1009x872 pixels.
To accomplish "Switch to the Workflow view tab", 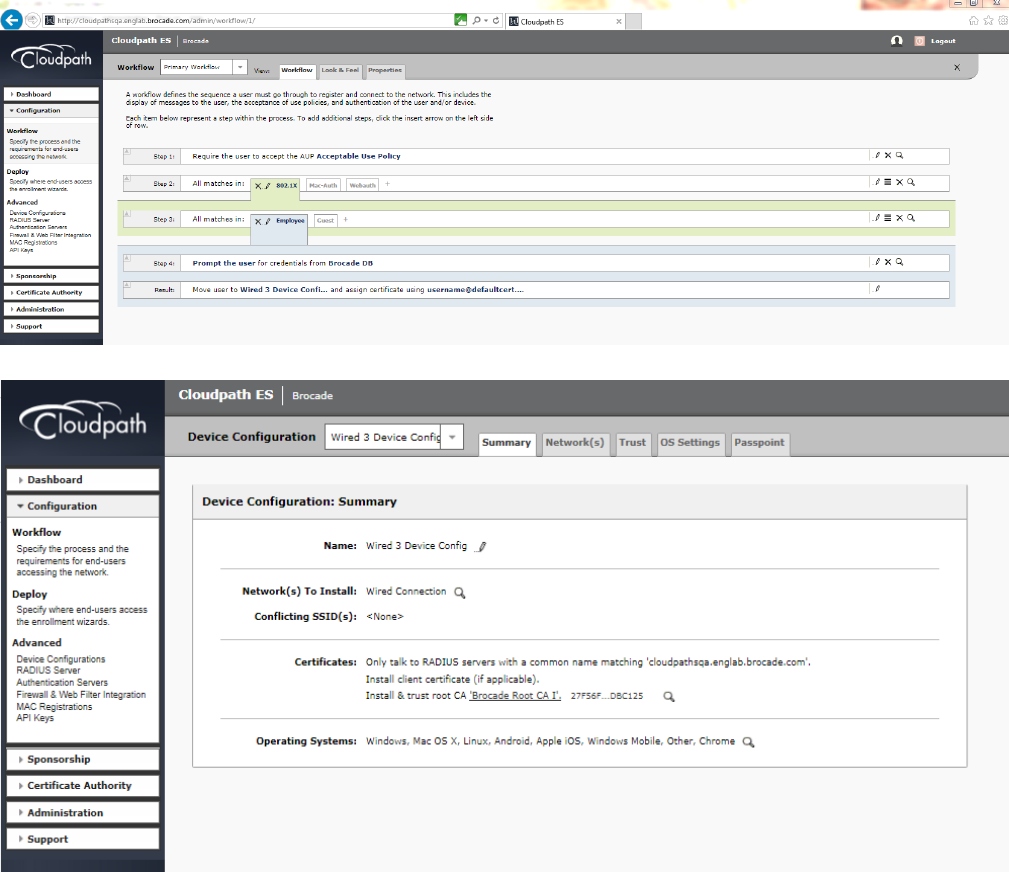I will 297,70.
